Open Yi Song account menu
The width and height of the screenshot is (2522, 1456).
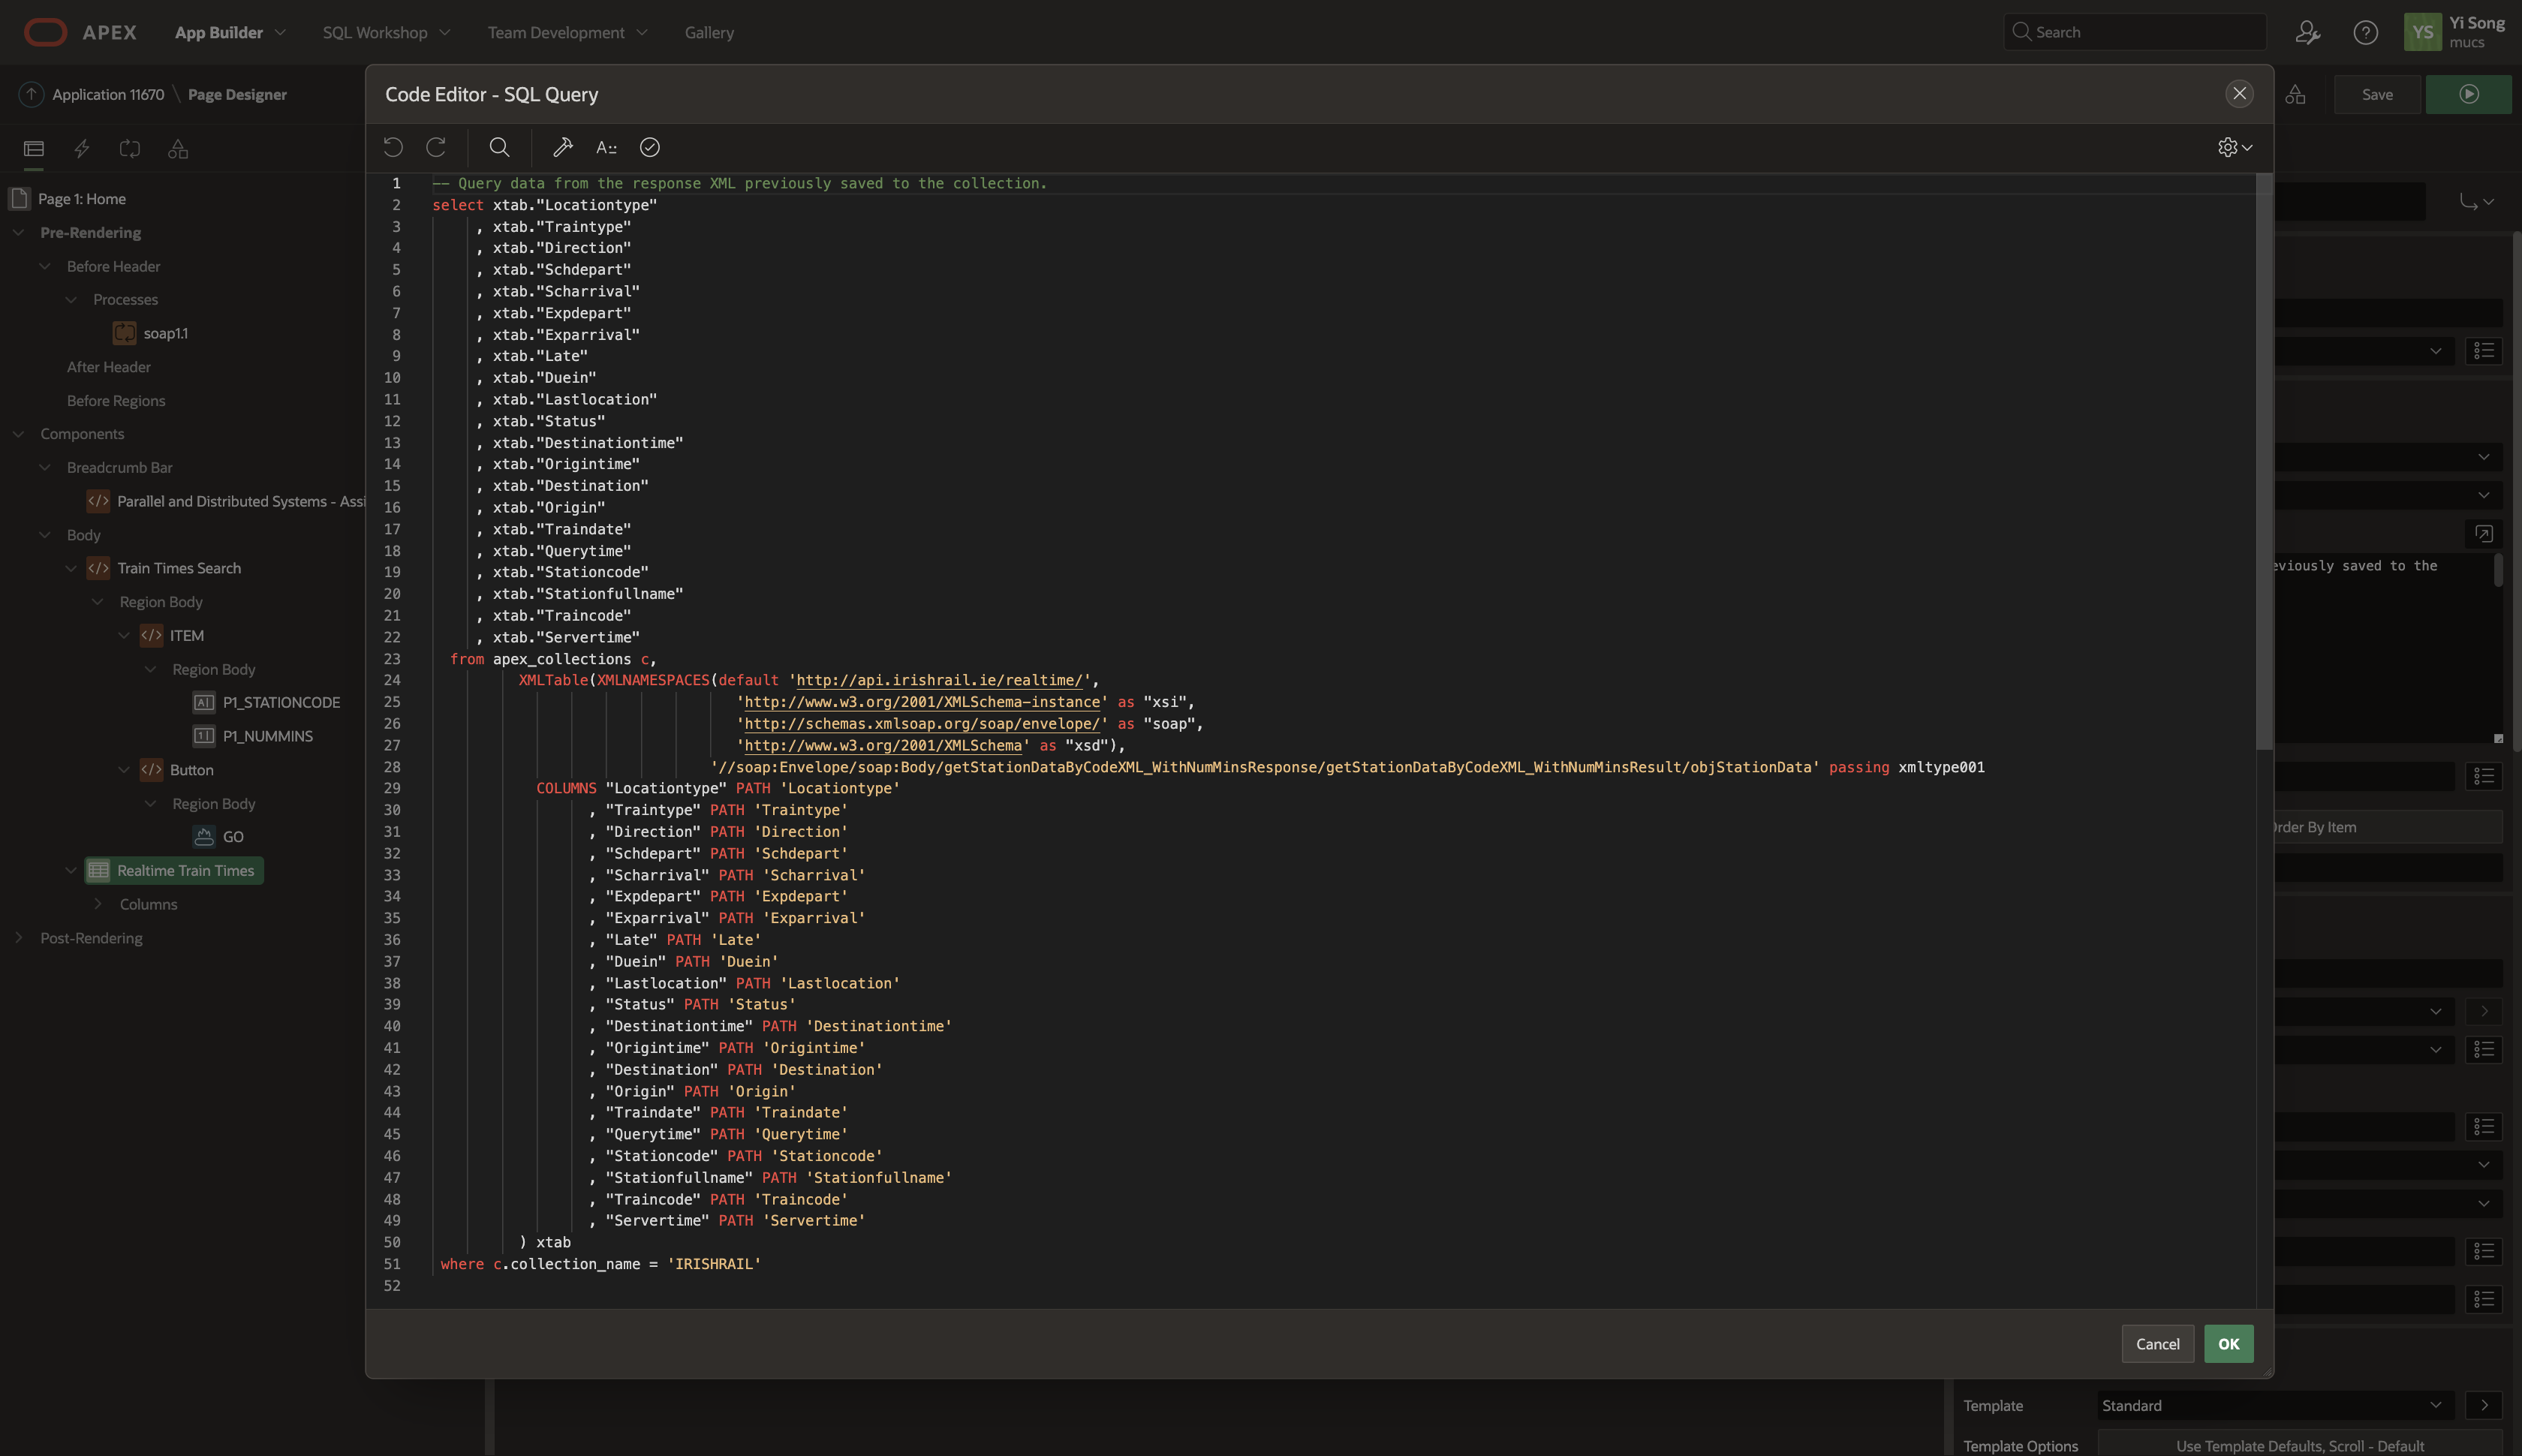2455,32
